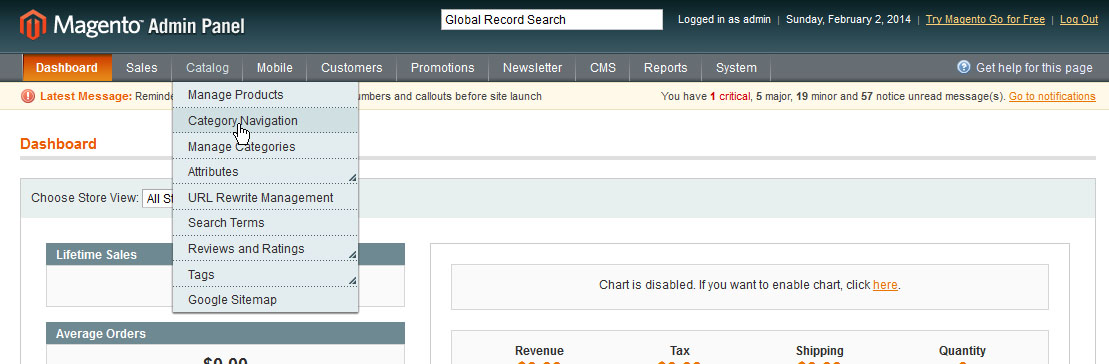Open the Catalog menu
The width and height of the screenshot is (1109, 364).
click(207, 68)
